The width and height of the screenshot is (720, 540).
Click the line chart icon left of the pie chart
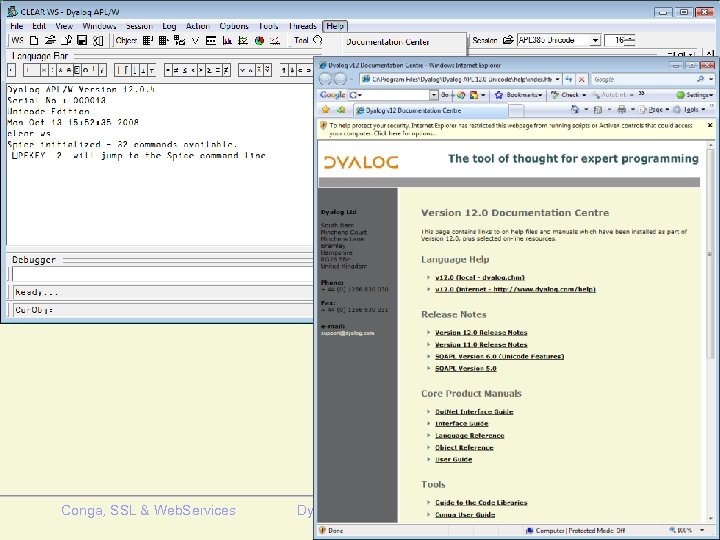click(x=243, y=40)
